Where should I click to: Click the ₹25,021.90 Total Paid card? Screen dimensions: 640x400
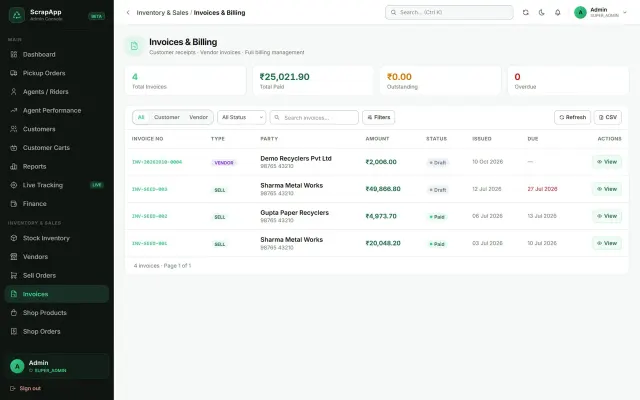point(313,81)
